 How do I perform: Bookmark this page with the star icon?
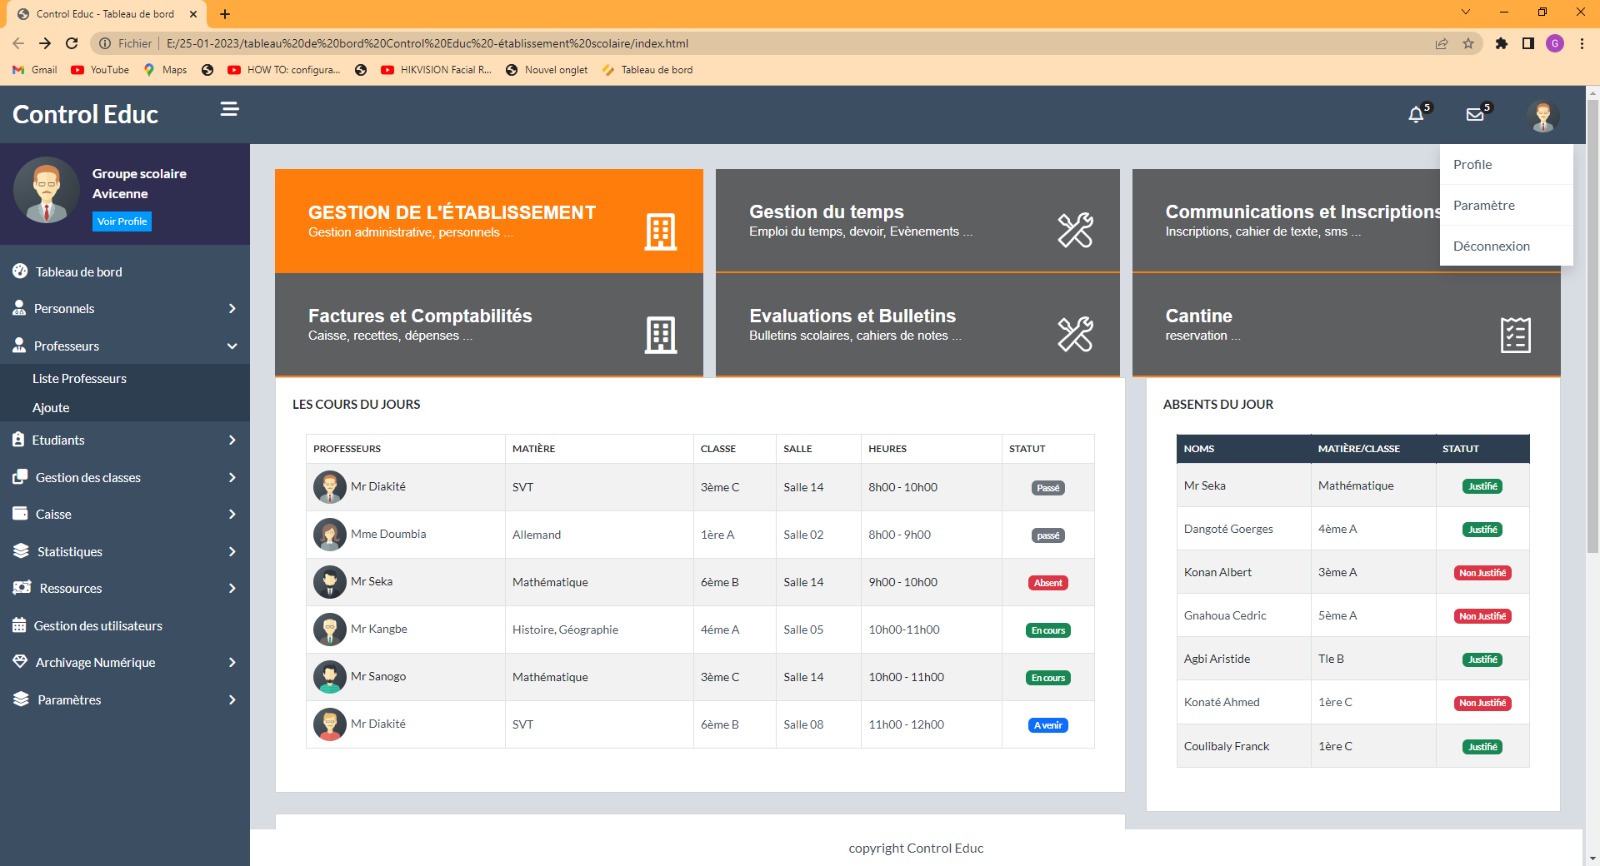coord(1468,43)
